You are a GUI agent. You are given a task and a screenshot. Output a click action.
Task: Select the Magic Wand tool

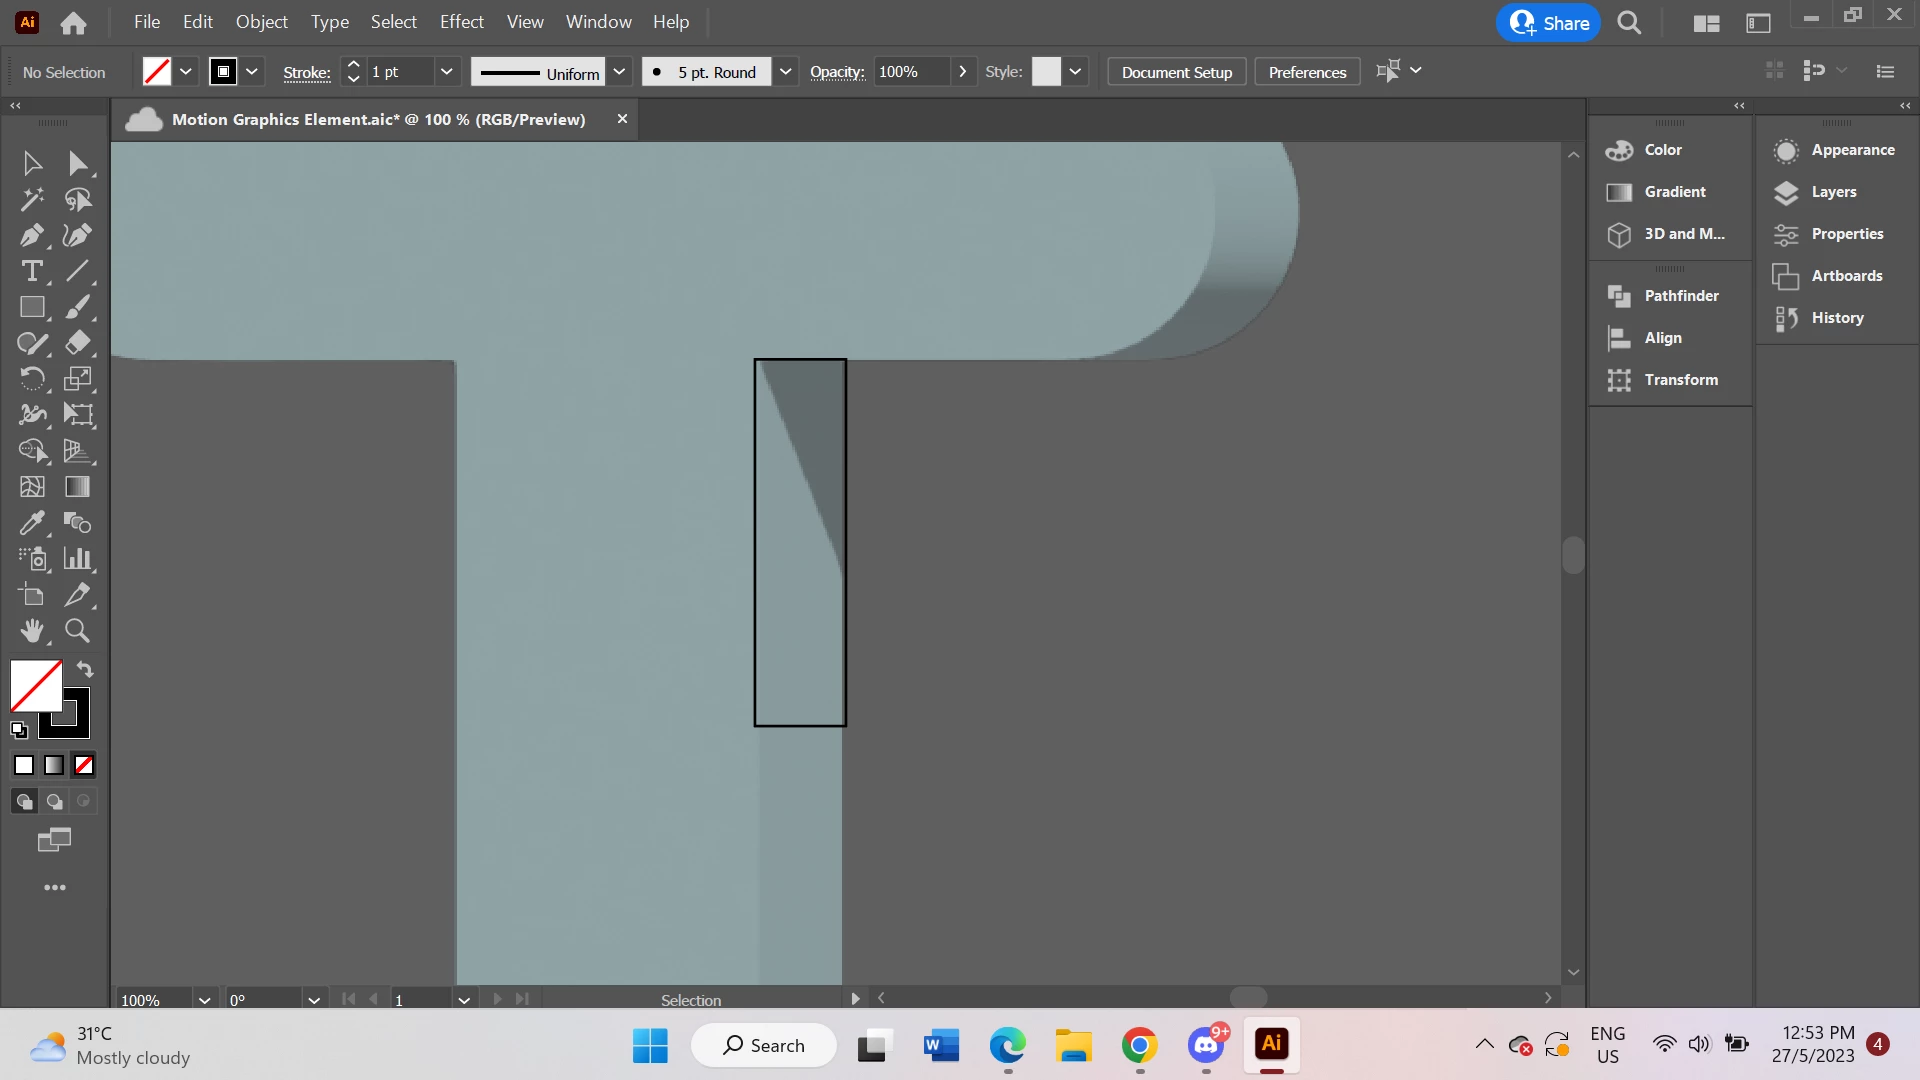click(31, 200)
